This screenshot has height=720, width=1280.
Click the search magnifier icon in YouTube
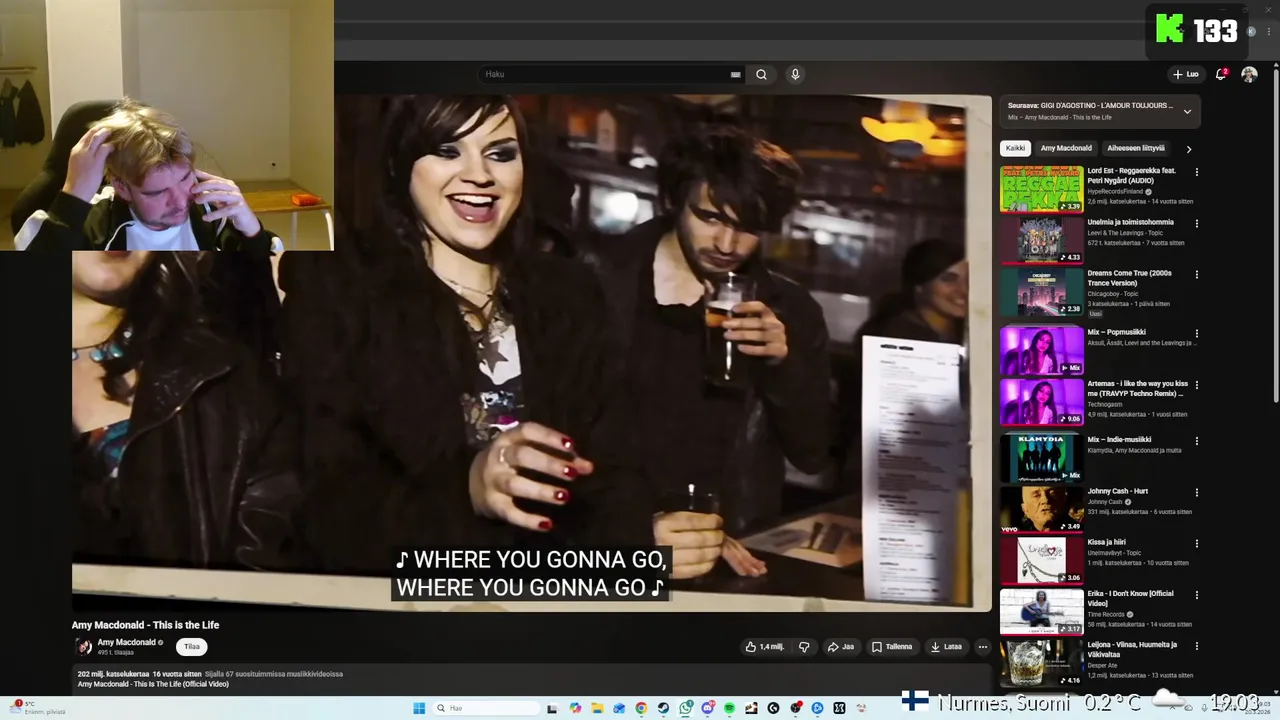click(761, 74)
